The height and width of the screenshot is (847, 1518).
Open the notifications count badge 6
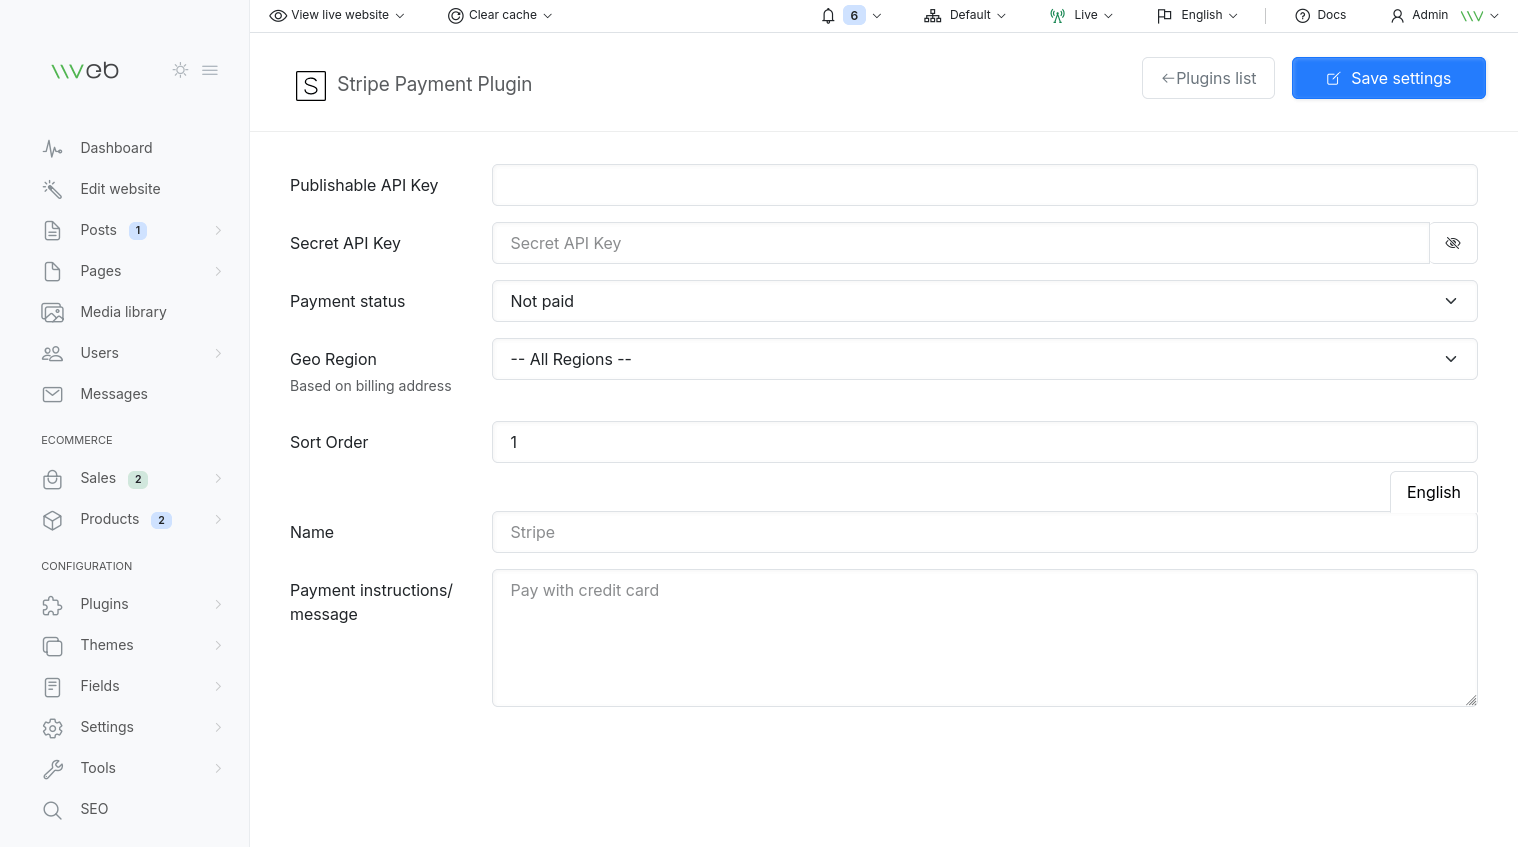coord(854,16)
